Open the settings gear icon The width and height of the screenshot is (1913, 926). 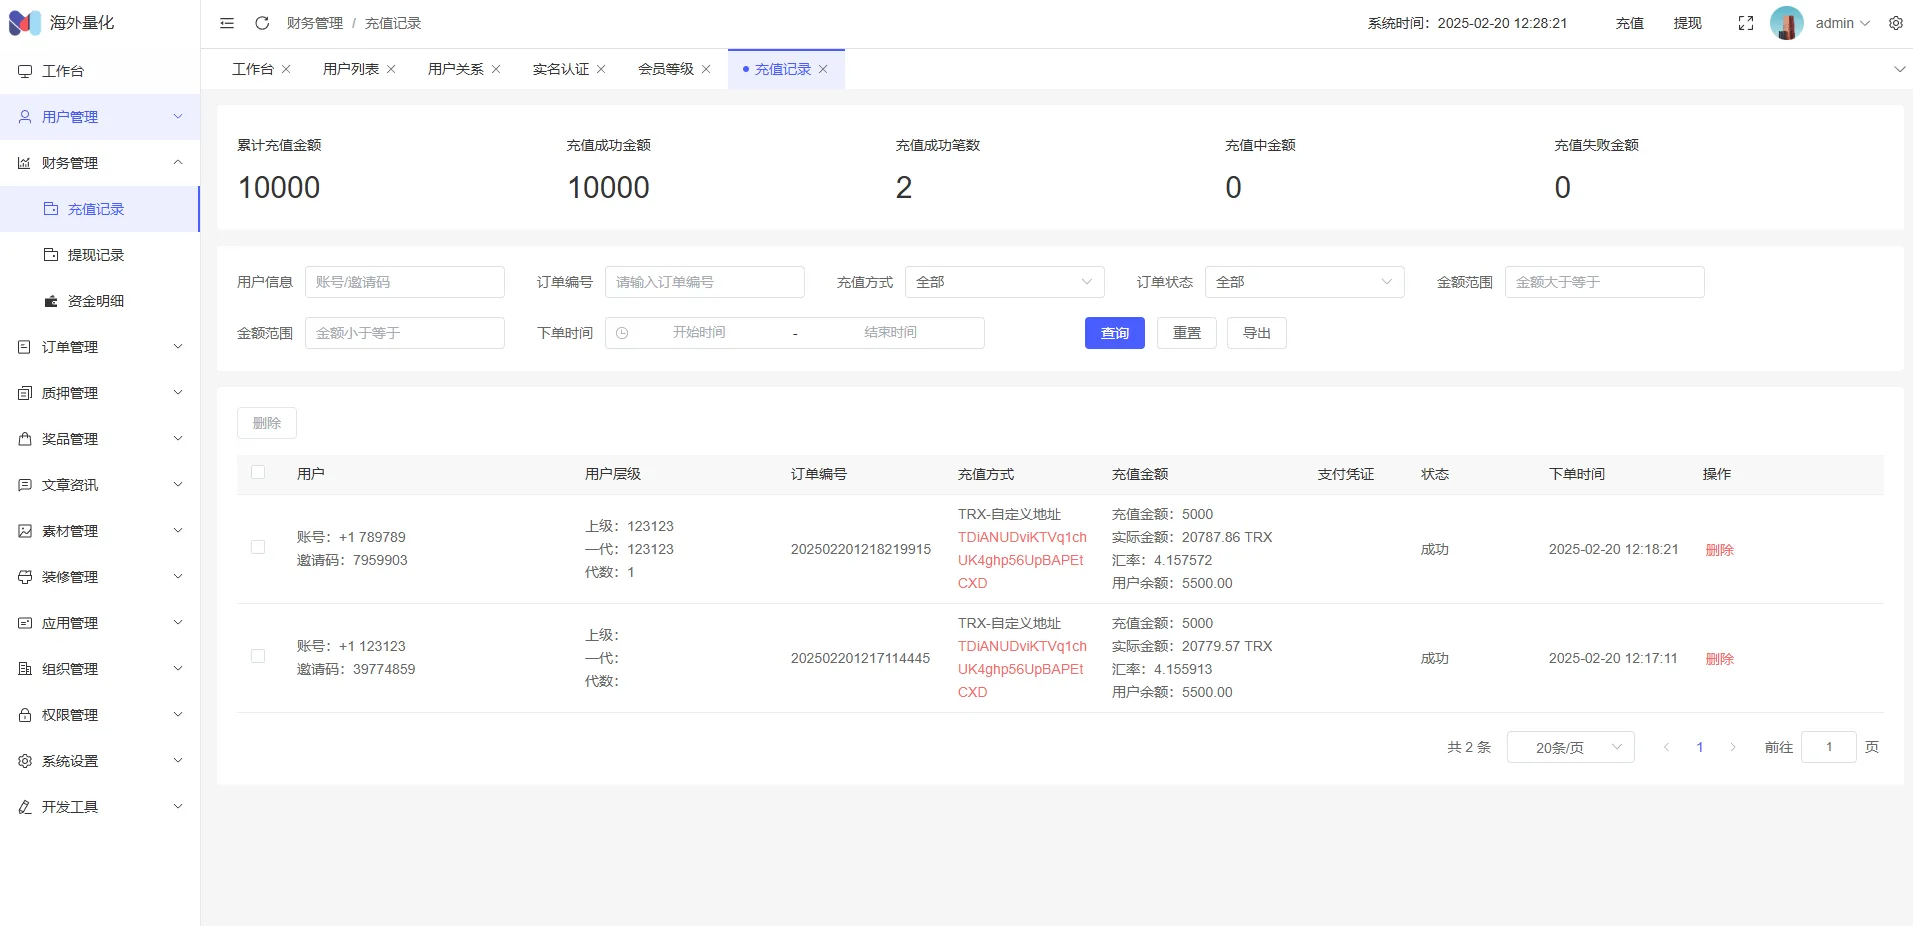1895,23
